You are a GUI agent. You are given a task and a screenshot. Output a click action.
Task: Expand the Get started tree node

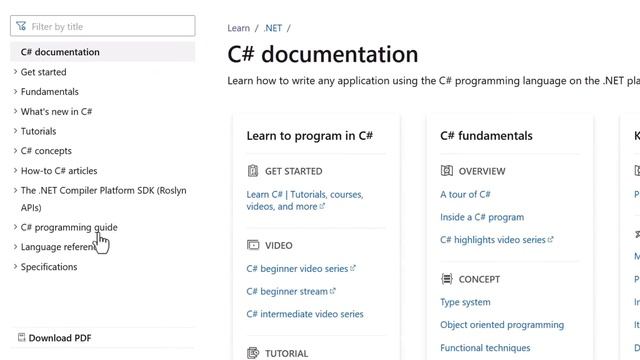coord(15,71)
